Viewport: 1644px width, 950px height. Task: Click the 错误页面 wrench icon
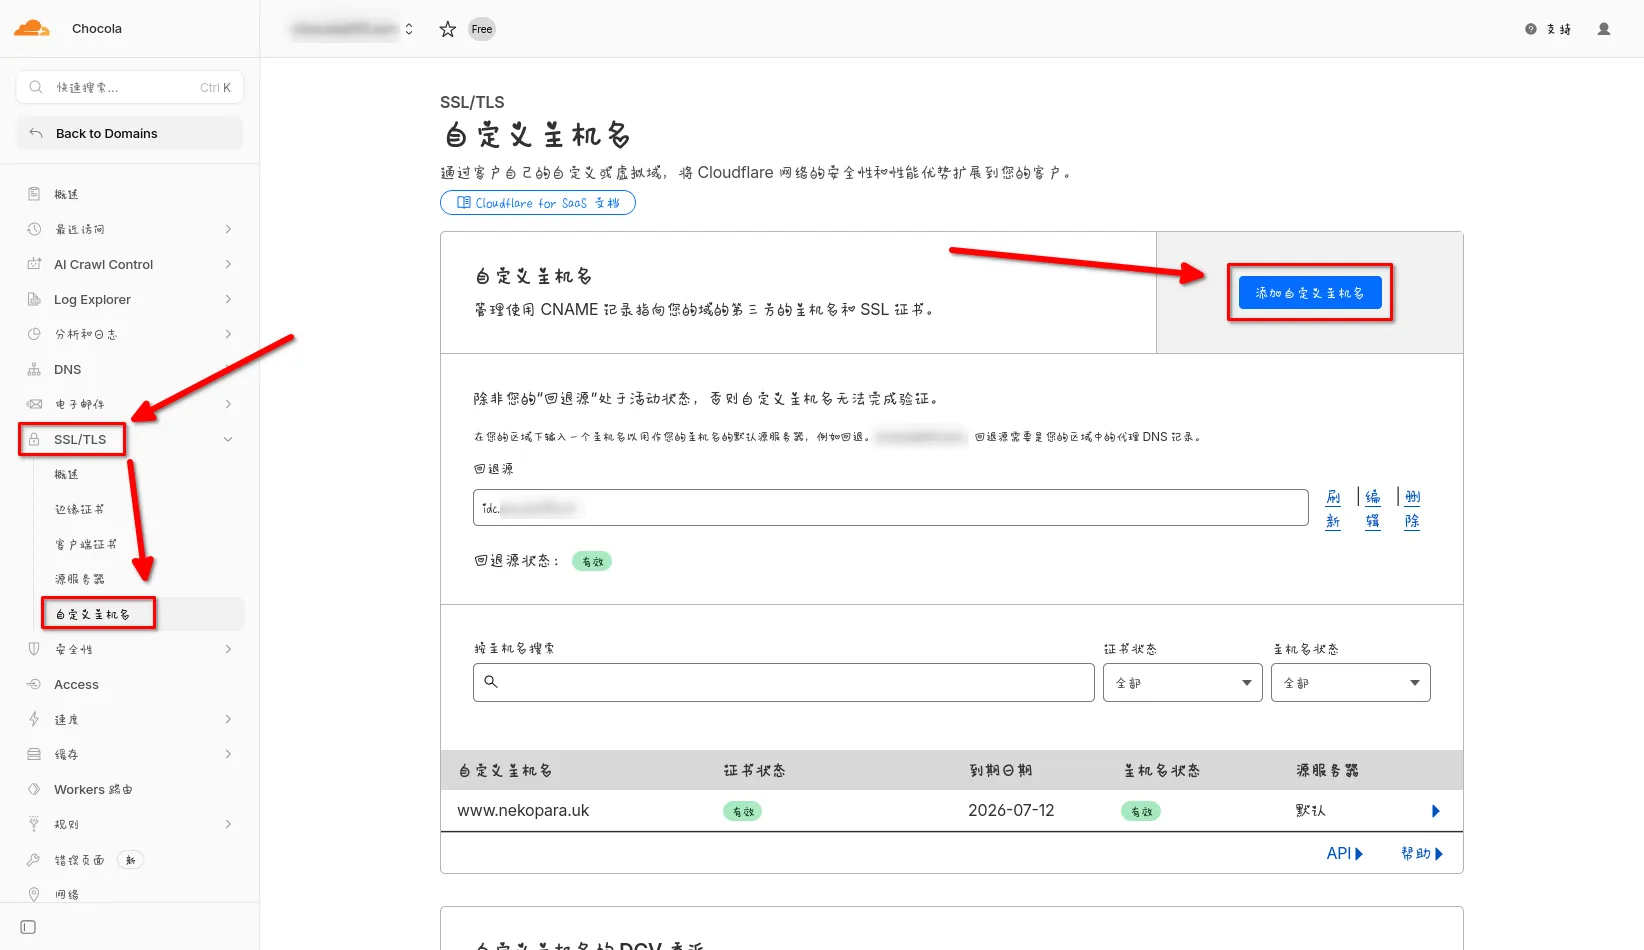coord(34,859)
